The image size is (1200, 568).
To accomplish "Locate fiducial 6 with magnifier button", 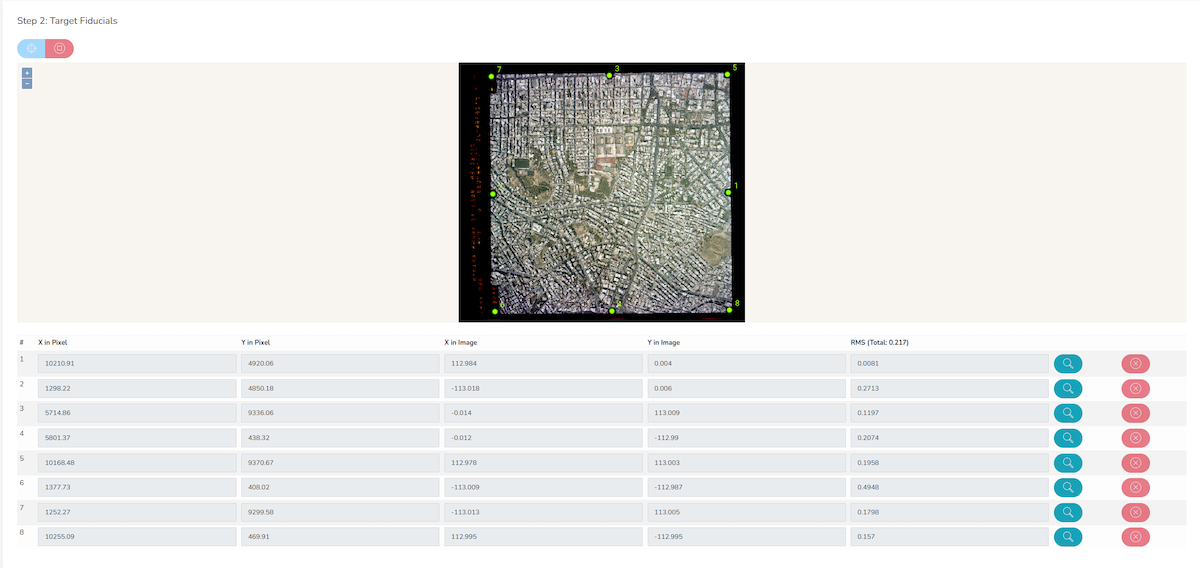I will 1067,487.
